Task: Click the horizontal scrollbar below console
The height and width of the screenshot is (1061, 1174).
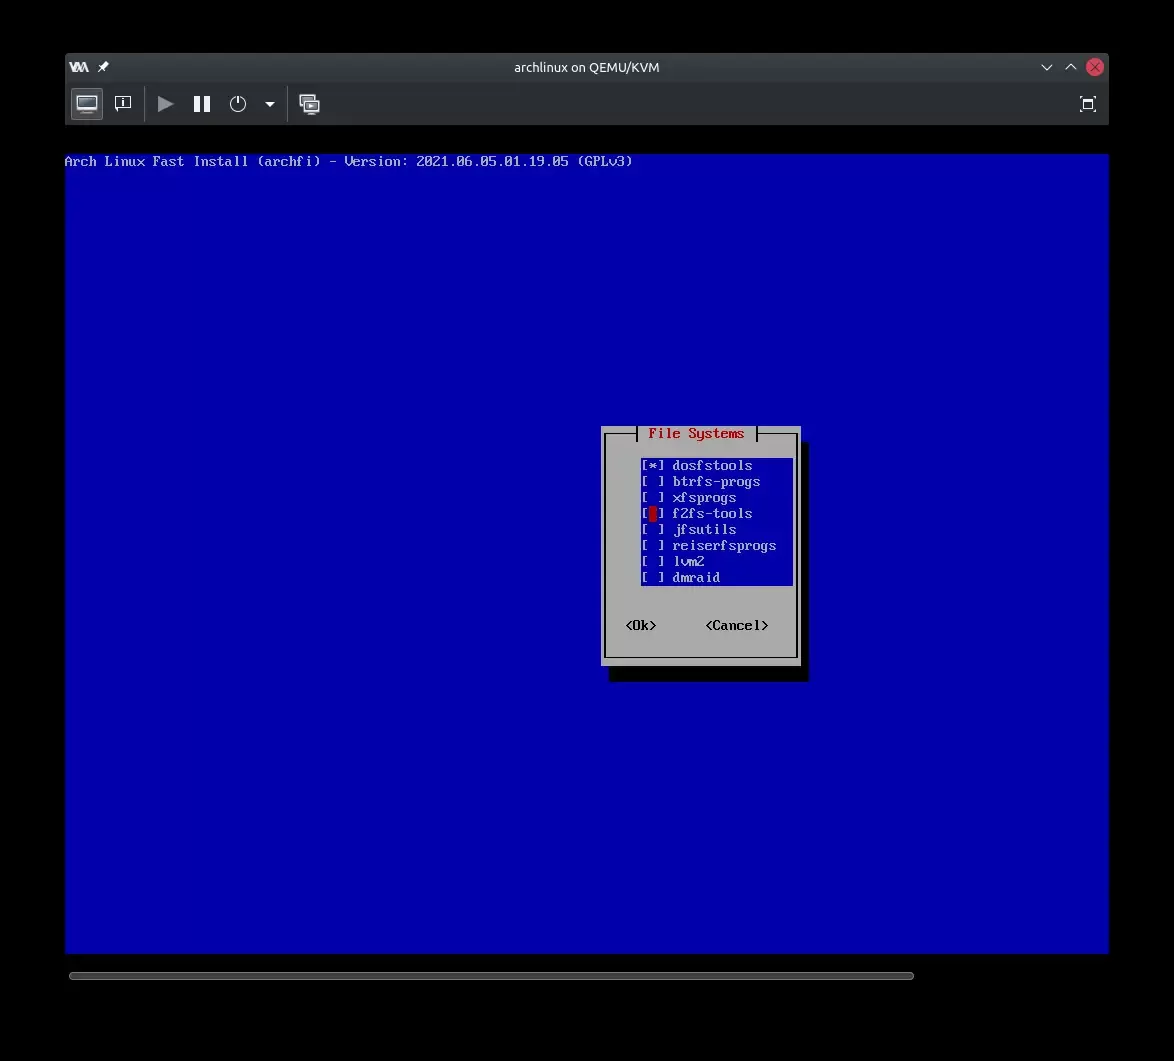Action: click(490, 976)
